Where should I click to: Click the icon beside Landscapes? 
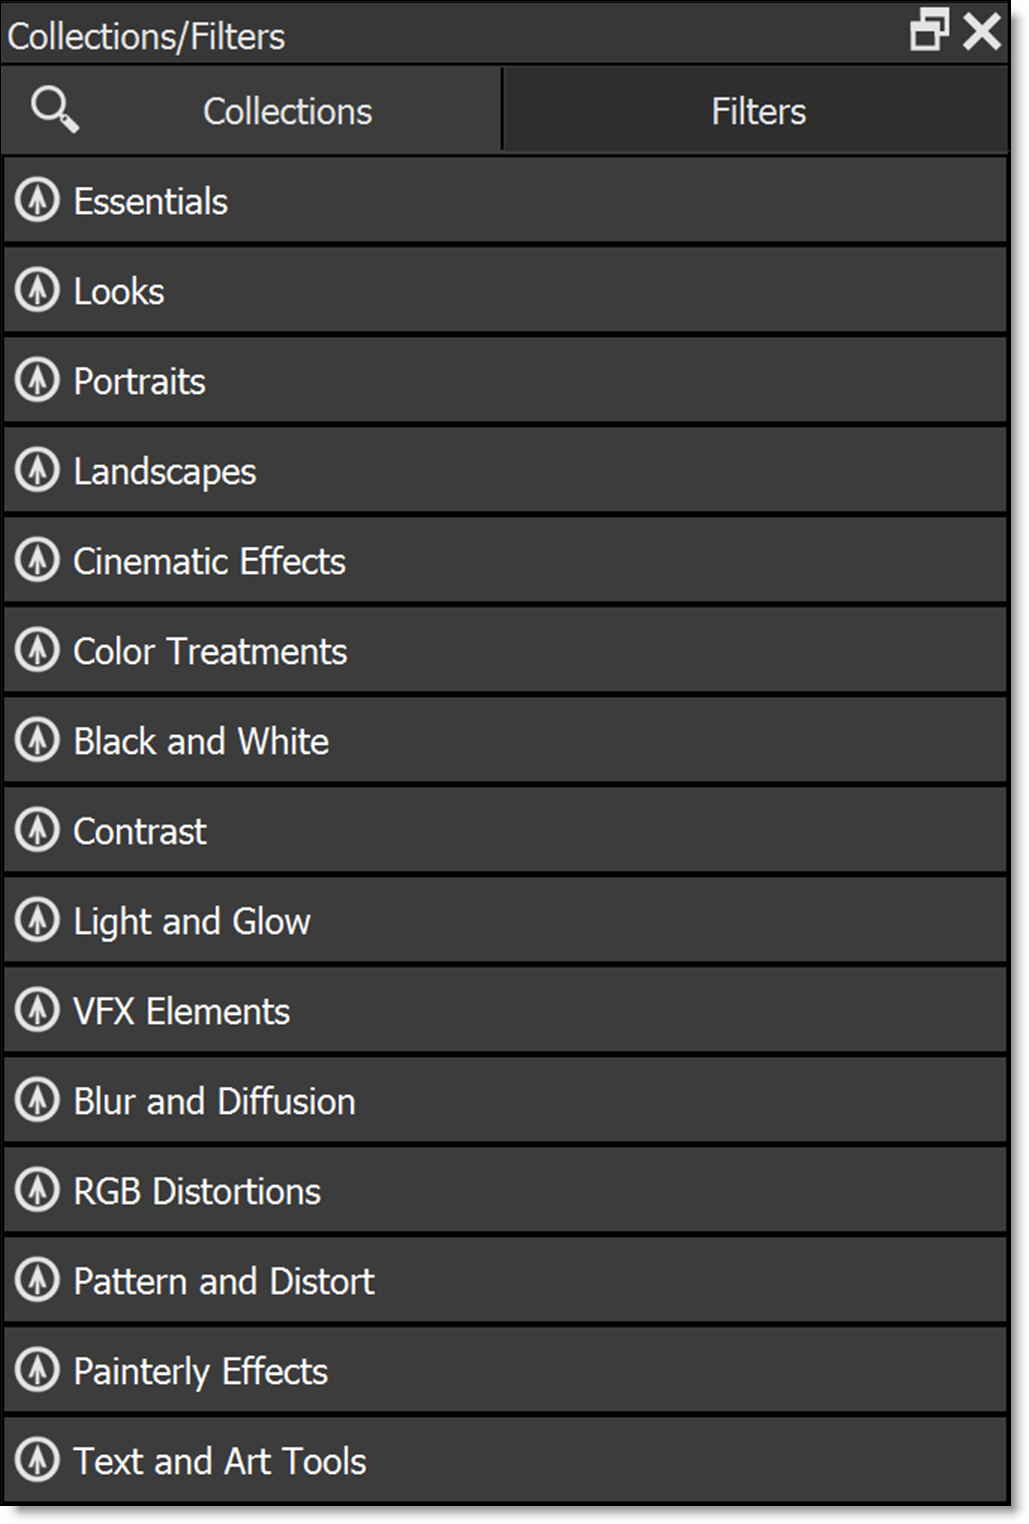click(x=38, y=471)
